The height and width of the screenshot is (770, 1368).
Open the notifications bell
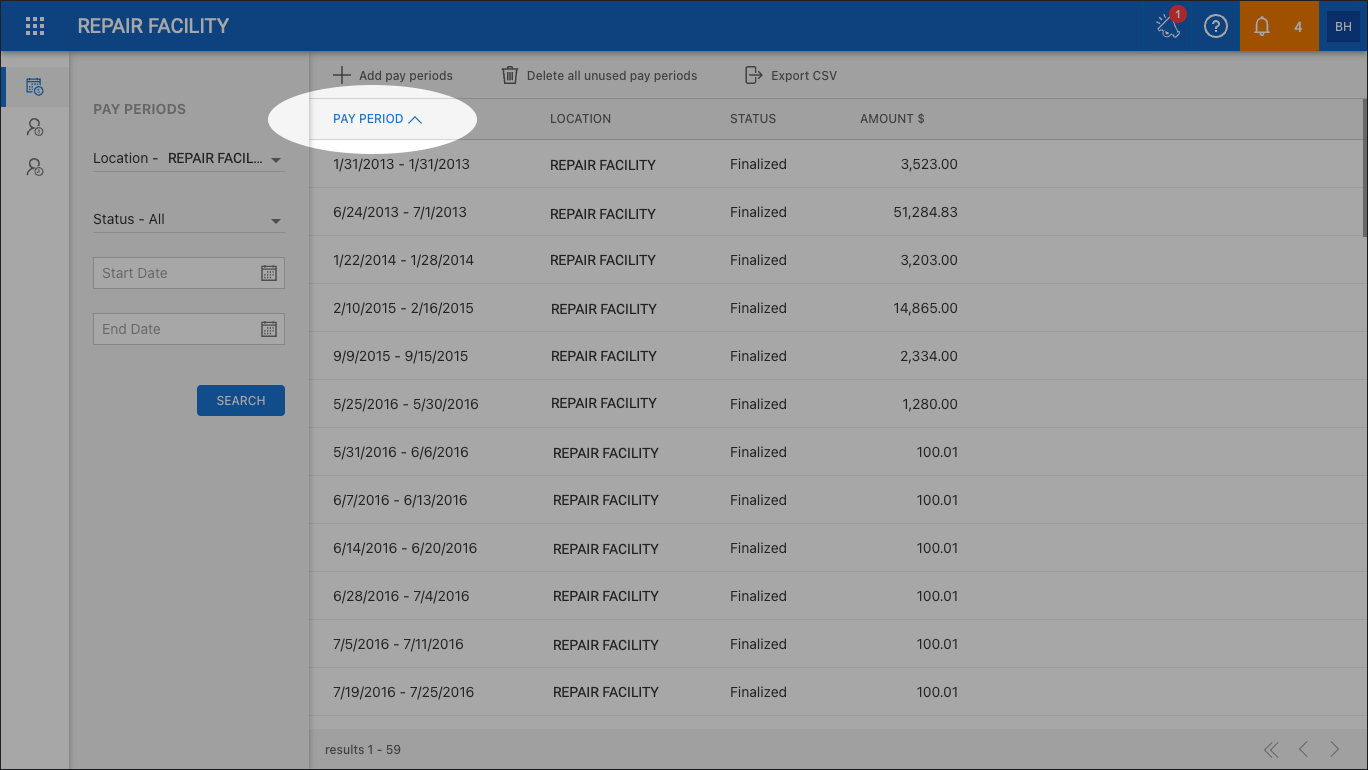click(1262, 27)
